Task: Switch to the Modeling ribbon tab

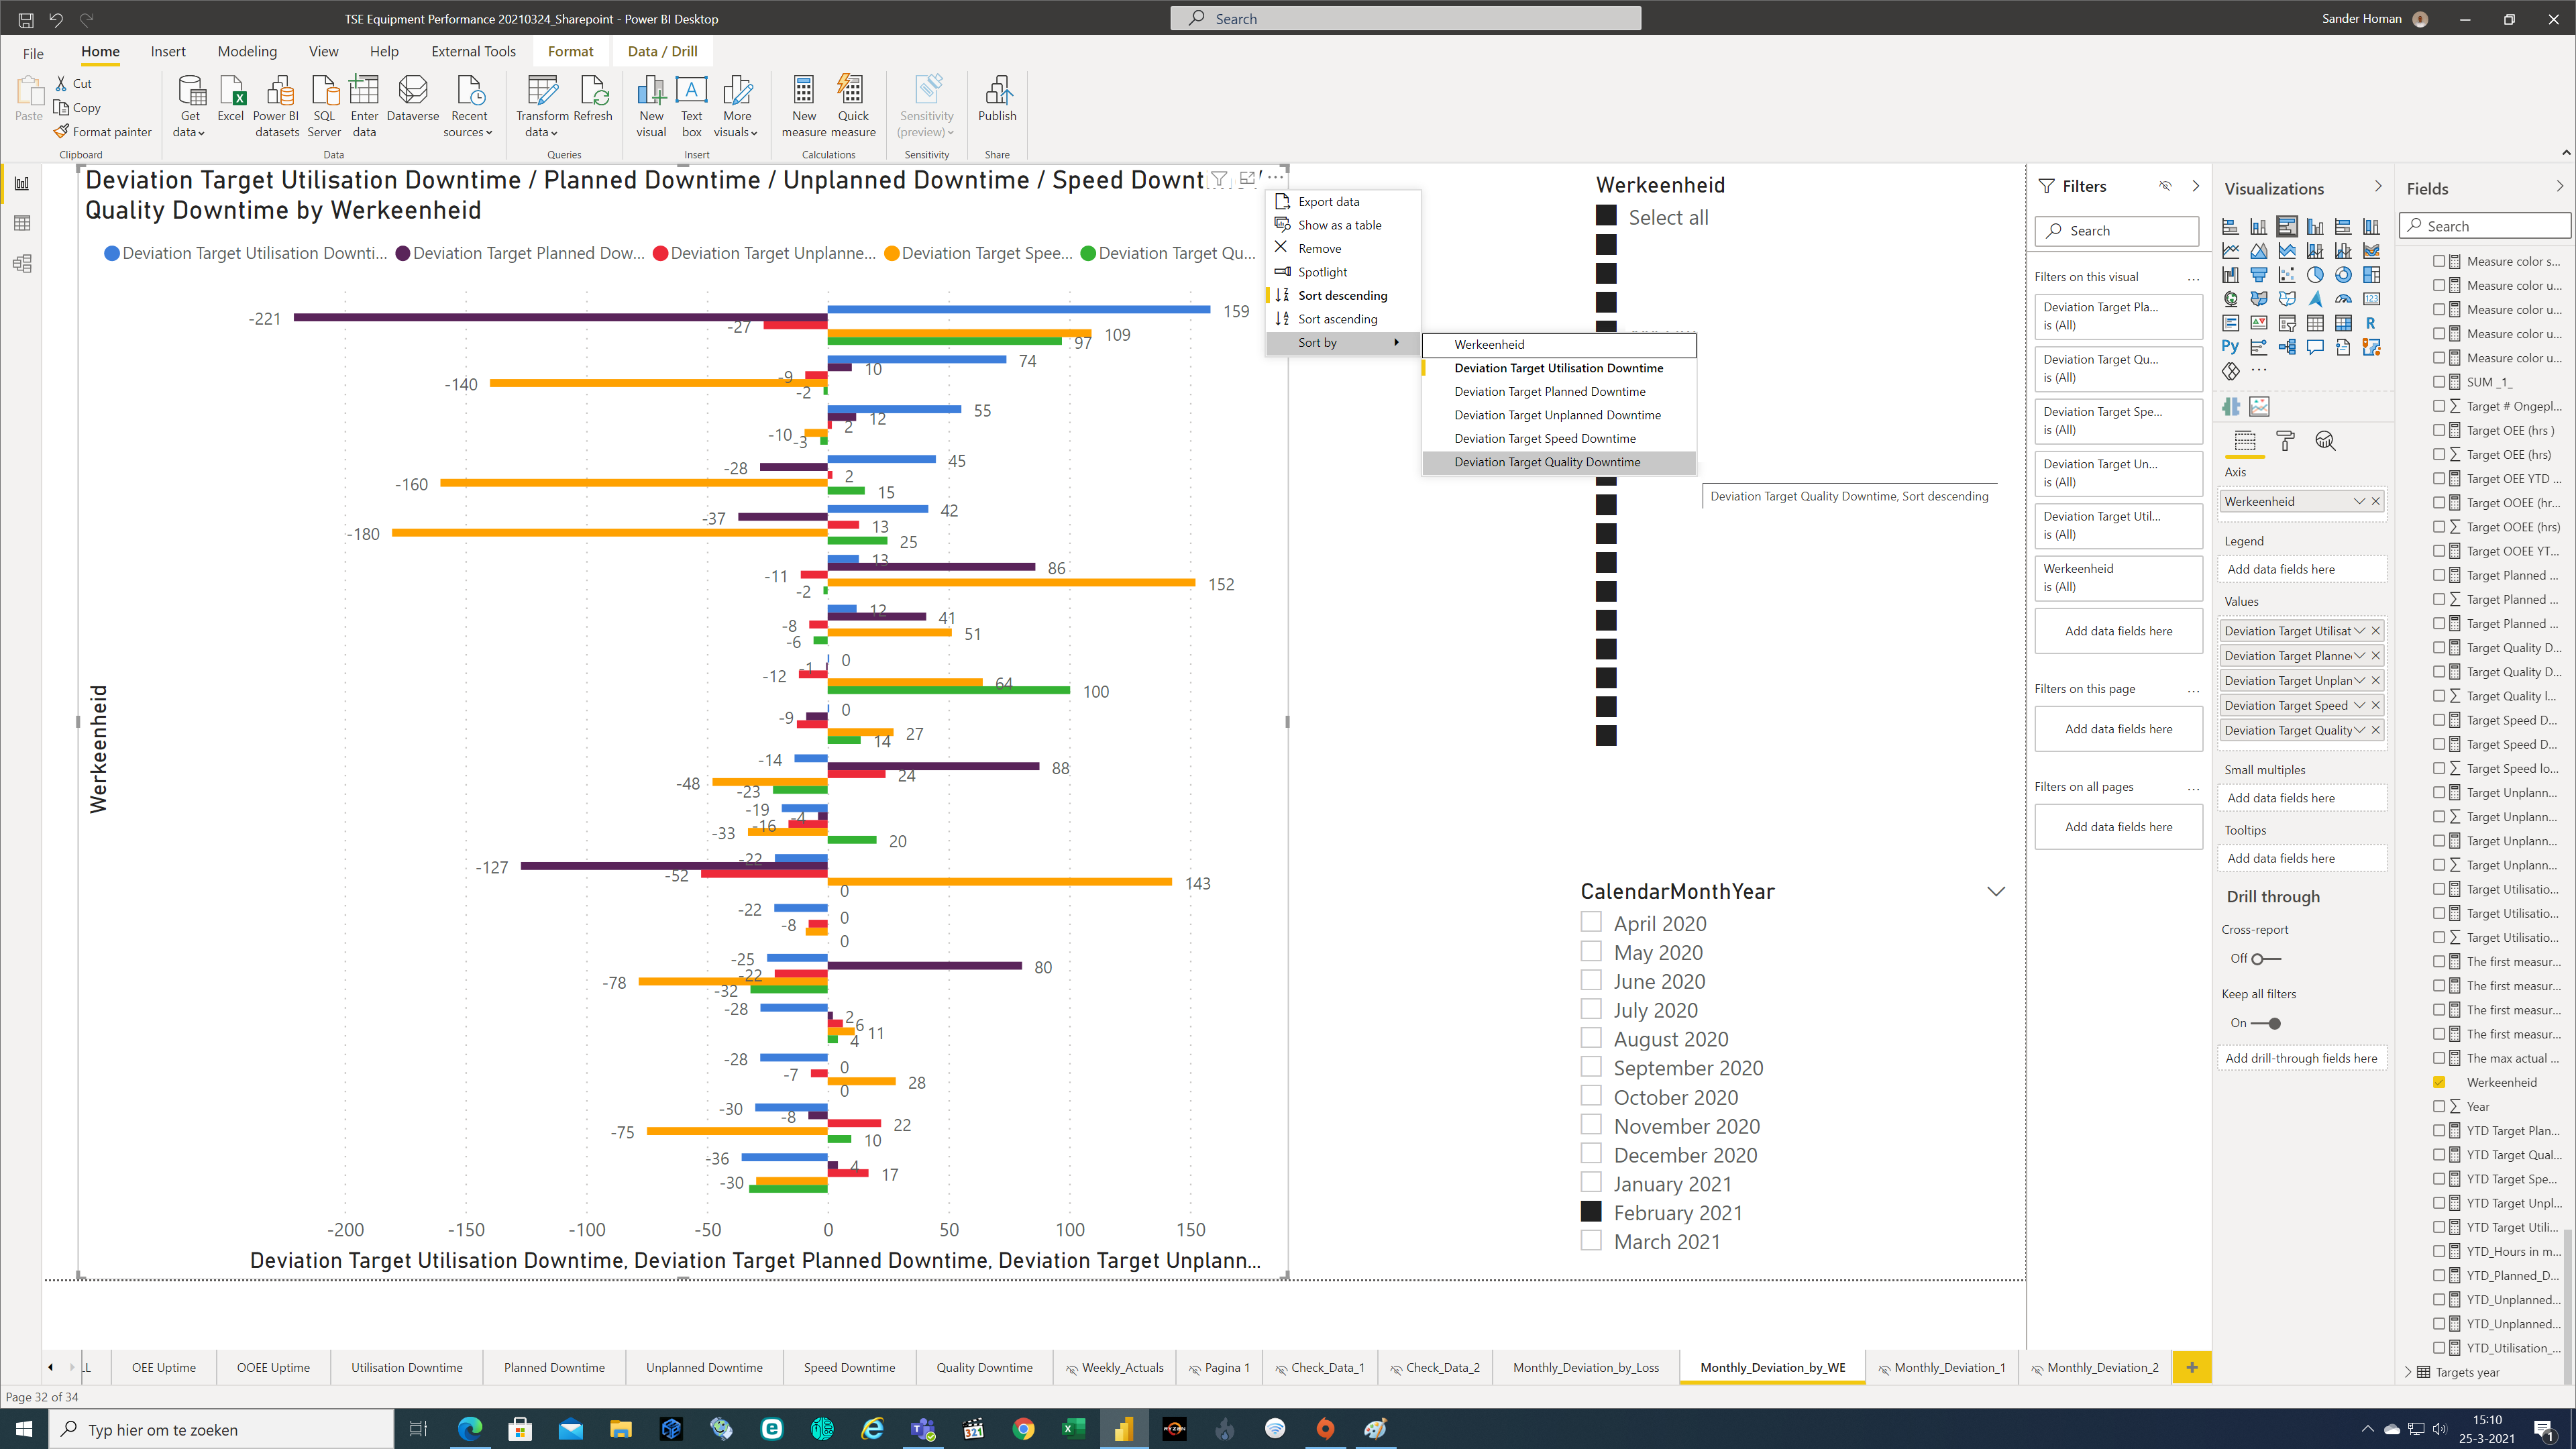Action: 247,51
